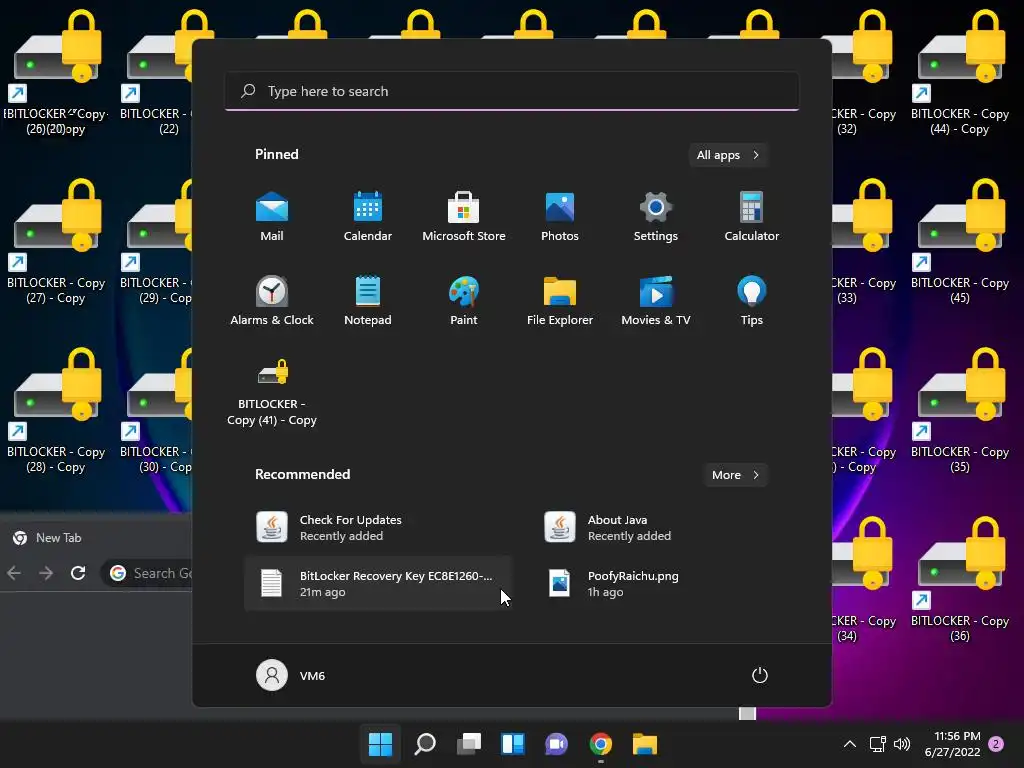Open the Power options button
The height and width of the screenshot is (768, 1024).
[760, 675]
